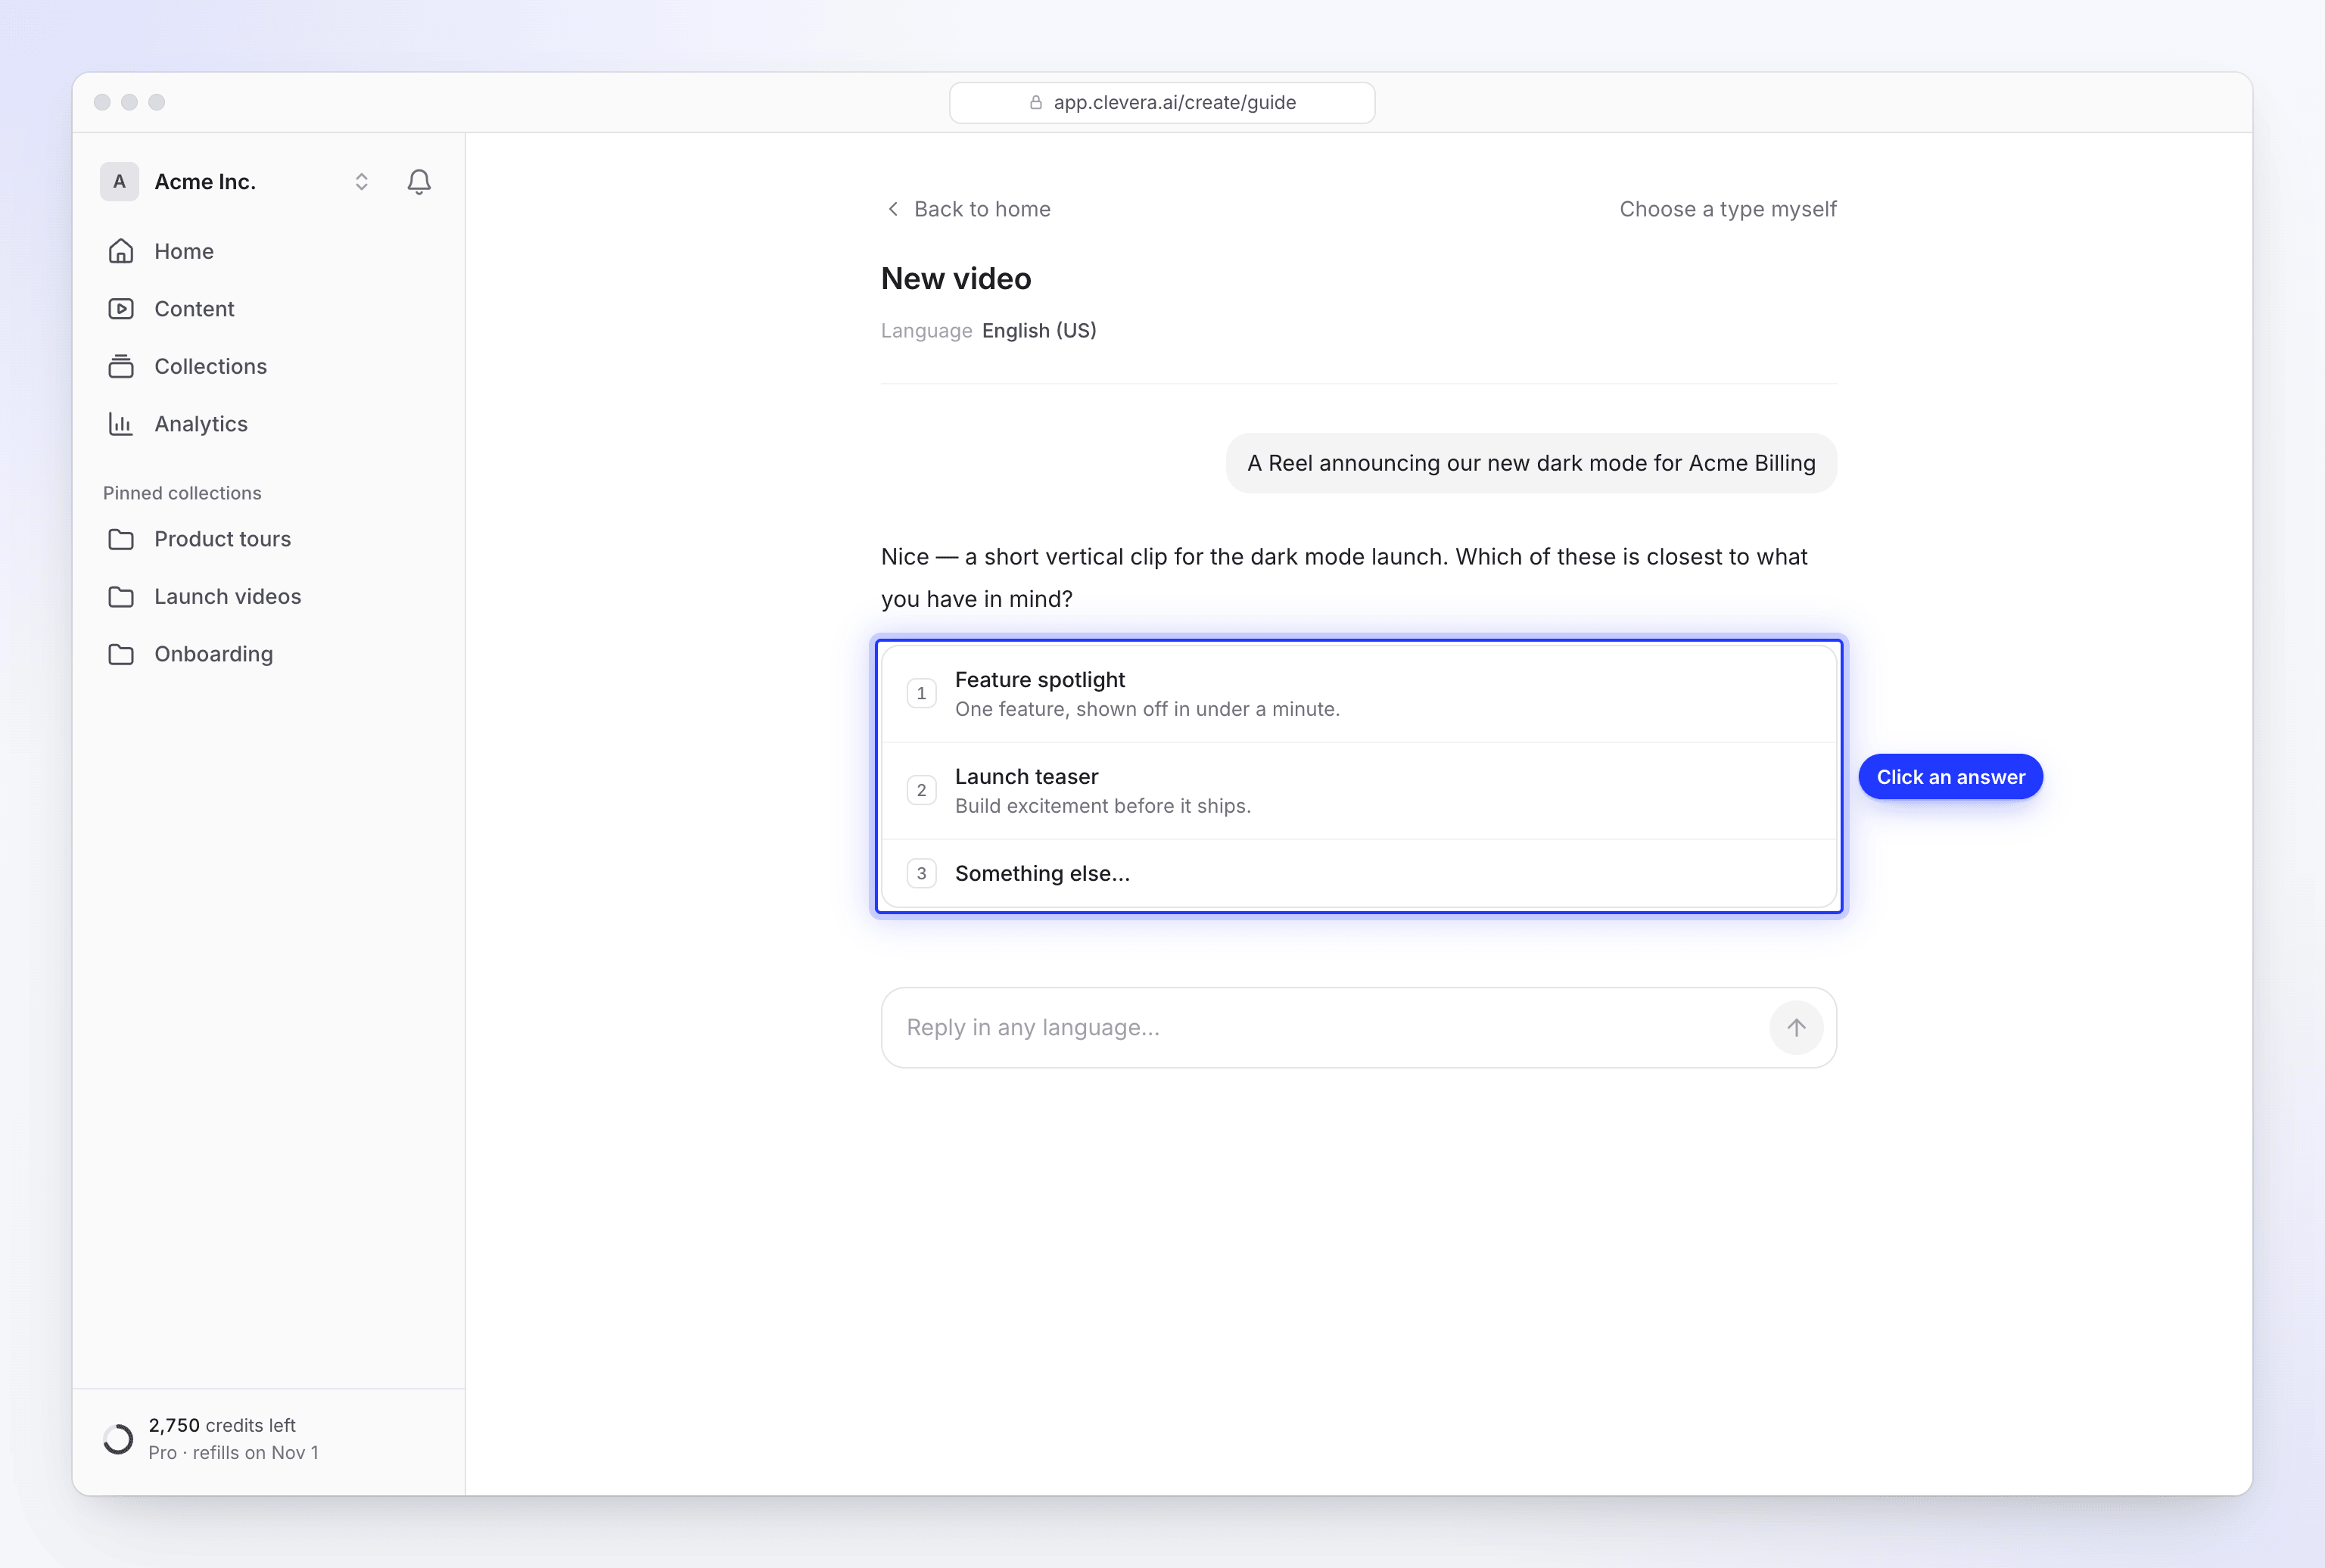The image size is (2325, 1568).
Task: Click the Collections stack icon
Action: click(x=121, y=366)
